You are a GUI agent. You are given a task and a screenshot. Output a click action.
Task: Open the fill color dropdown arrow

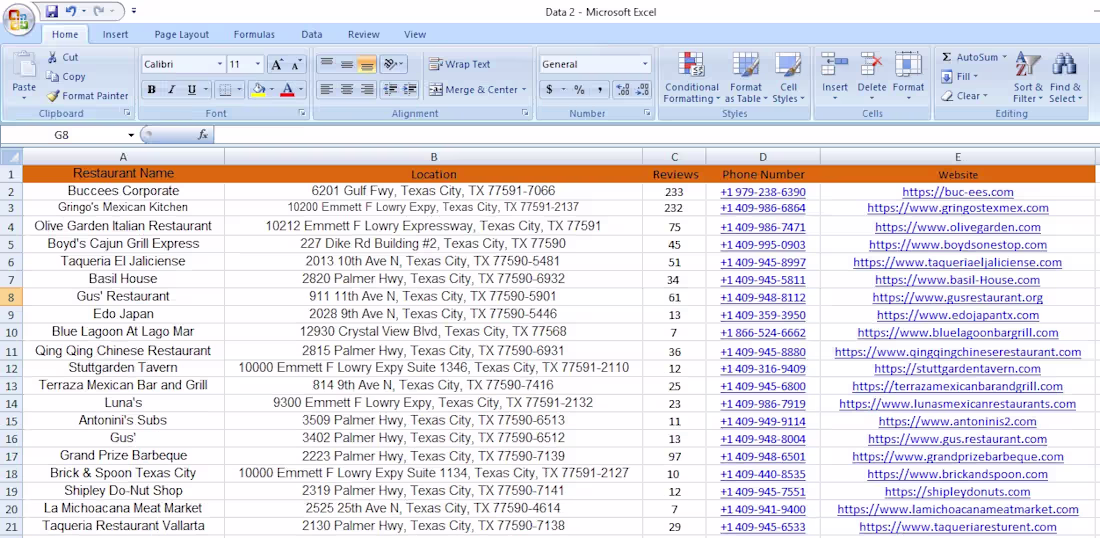pyautogui.click(x=271, y=90)
